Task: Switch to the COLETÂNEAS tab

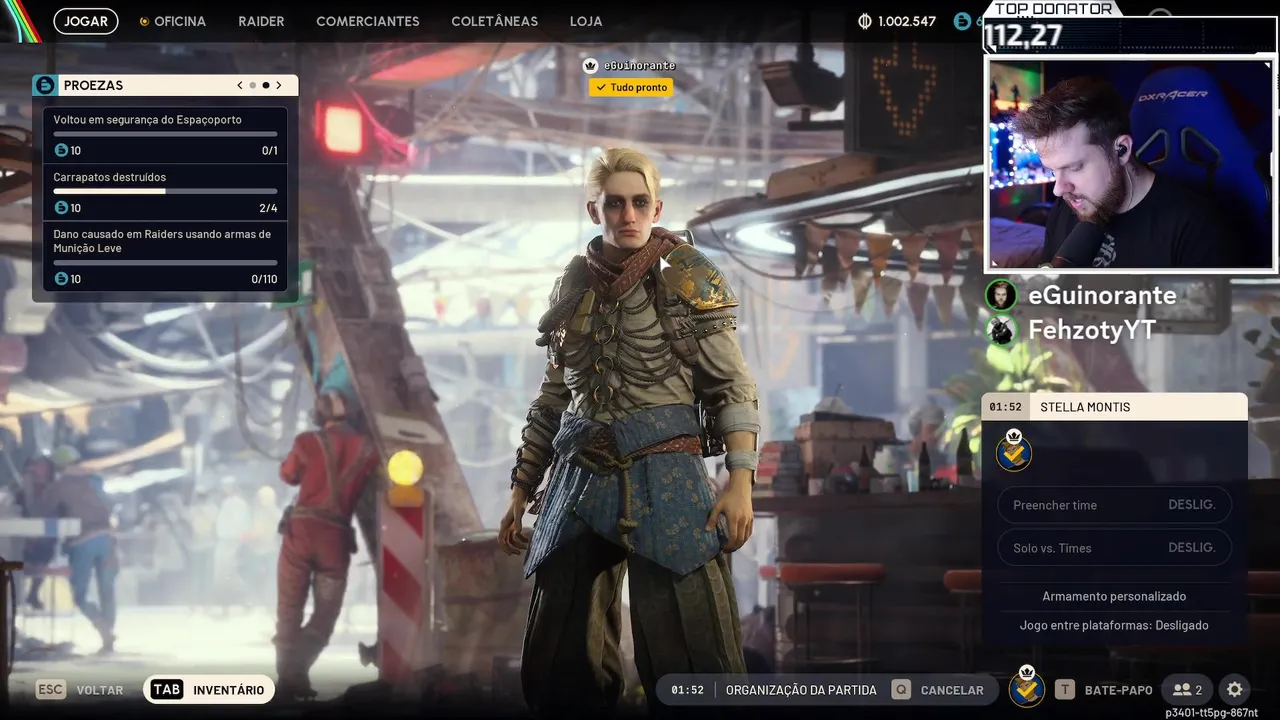Action: click(x=494, y=21)
